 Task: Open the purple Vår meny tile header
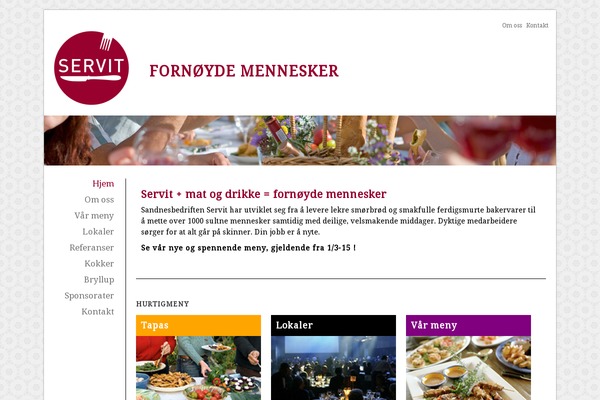468,325
